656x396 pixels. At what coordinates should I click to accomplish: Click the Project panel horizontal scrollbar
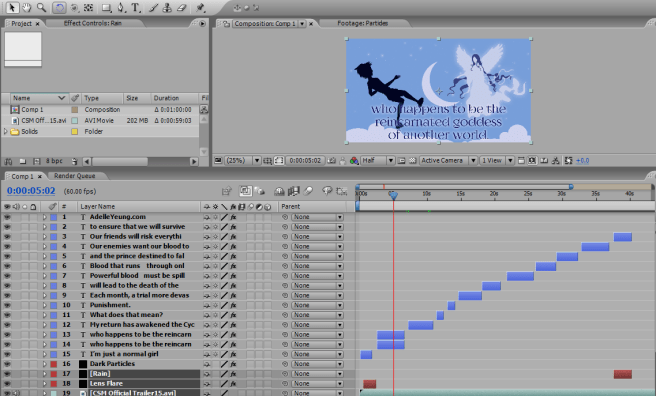(120, 161)
